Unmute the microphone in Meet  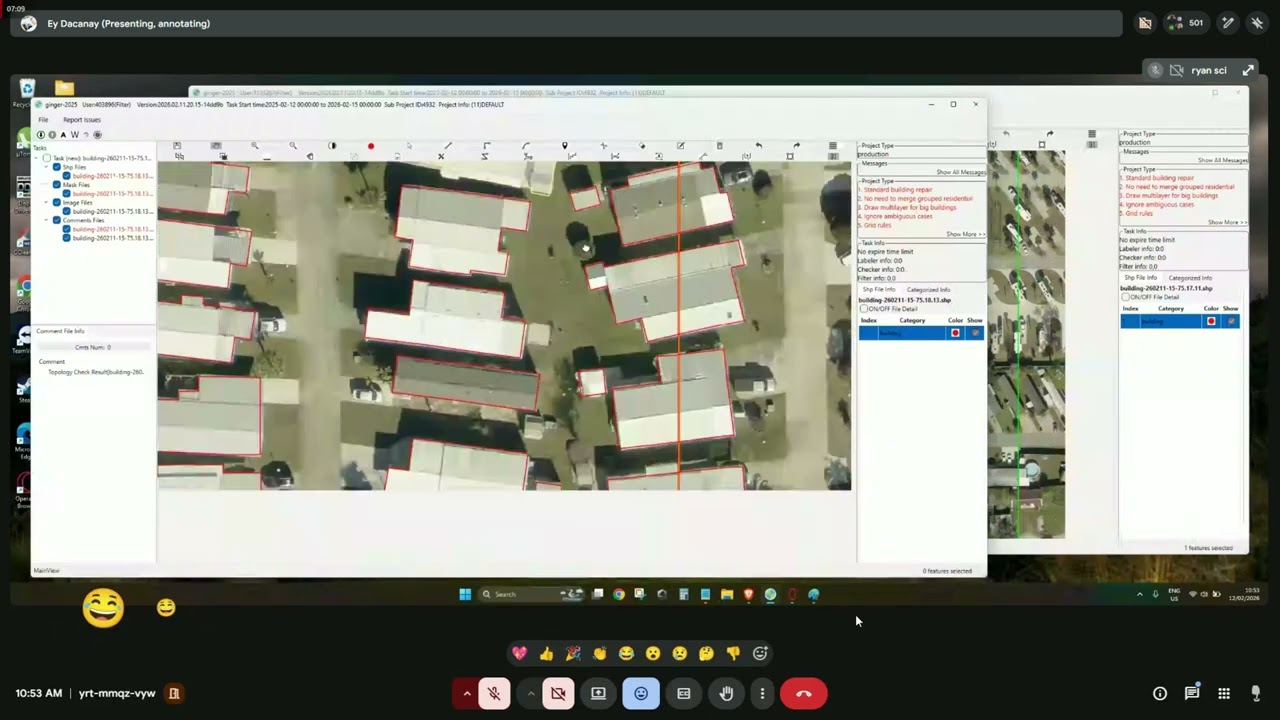pos(494,693)
